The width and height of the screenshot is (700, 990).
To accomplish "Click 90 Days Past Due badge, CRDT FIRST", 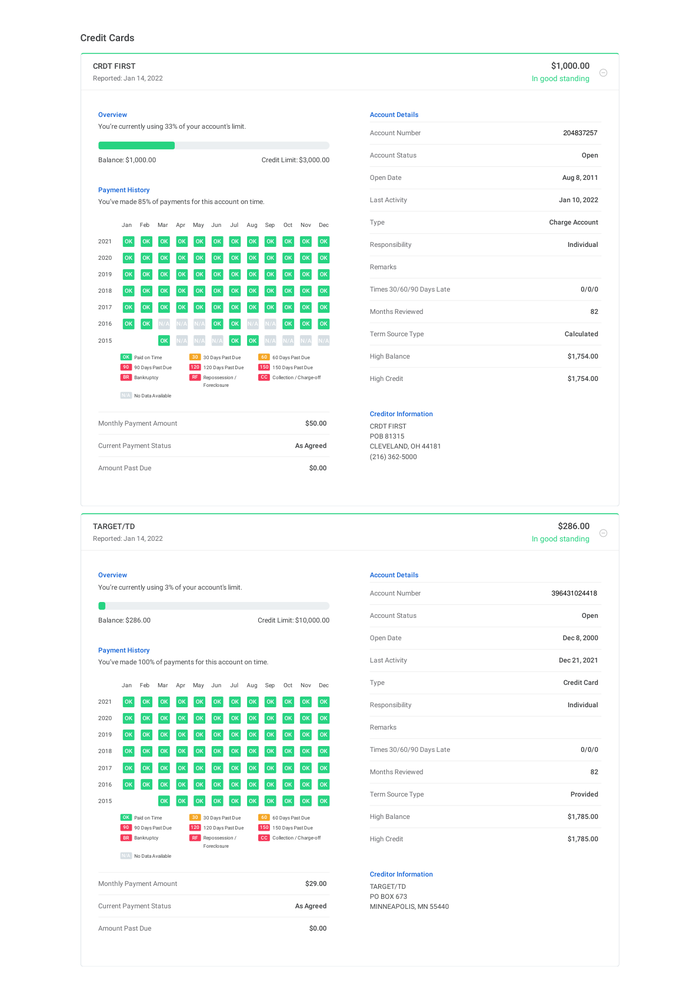I will tap(126, 367).
